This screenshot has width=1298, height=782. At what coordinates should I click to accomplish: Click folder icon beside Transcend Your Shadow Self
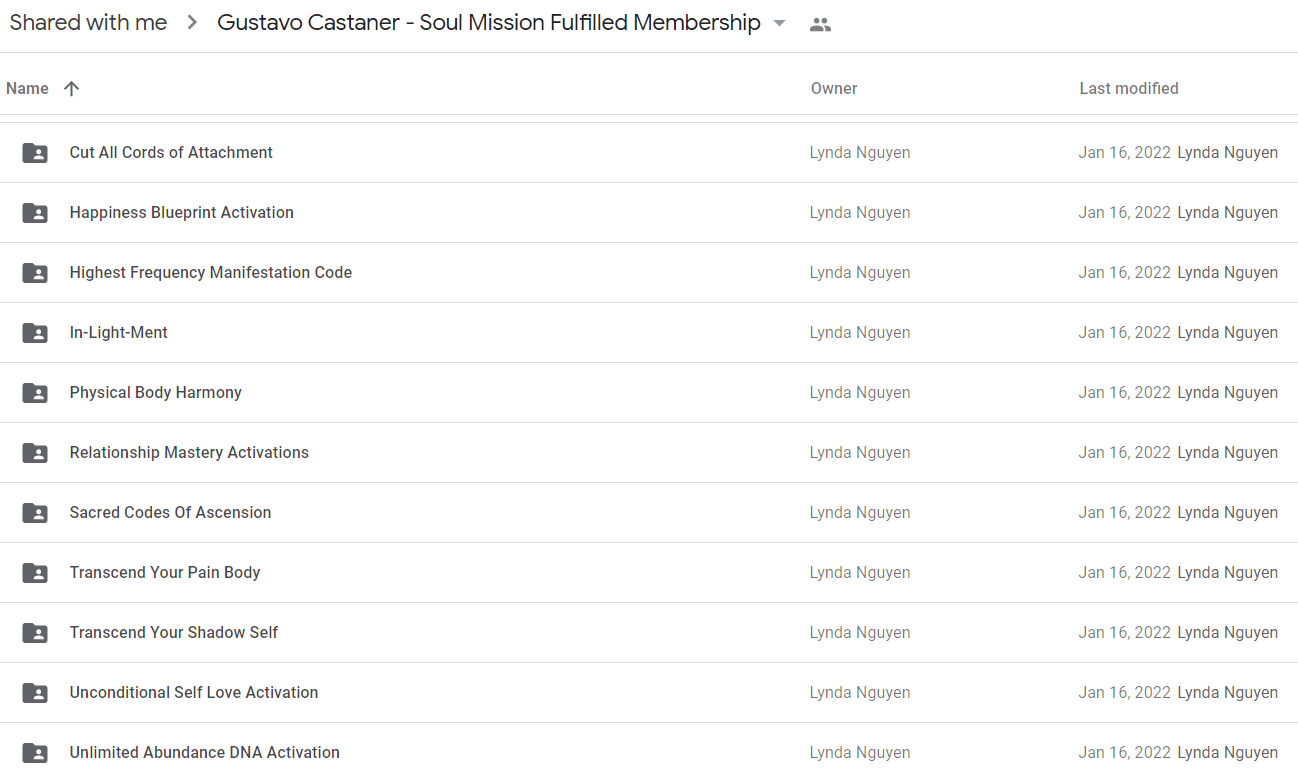[x=35, y=633]
